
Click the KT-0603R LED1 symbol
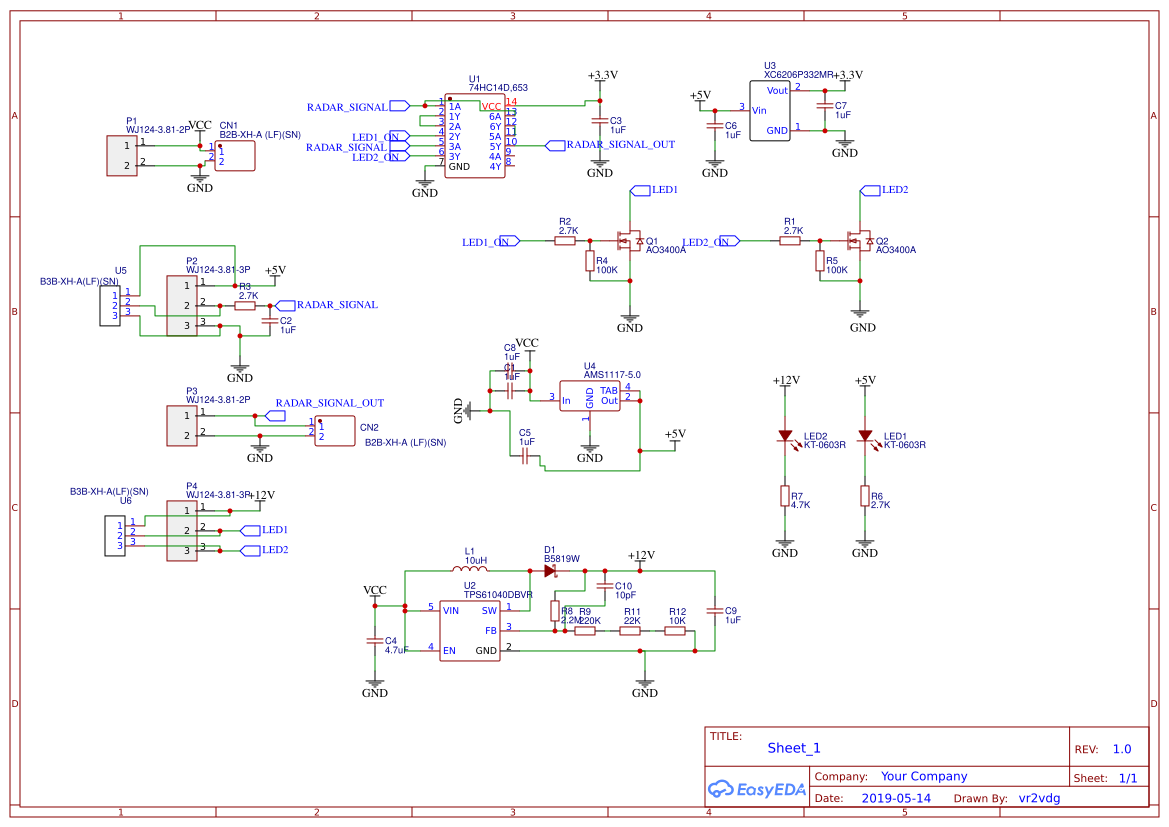point(864,435)
